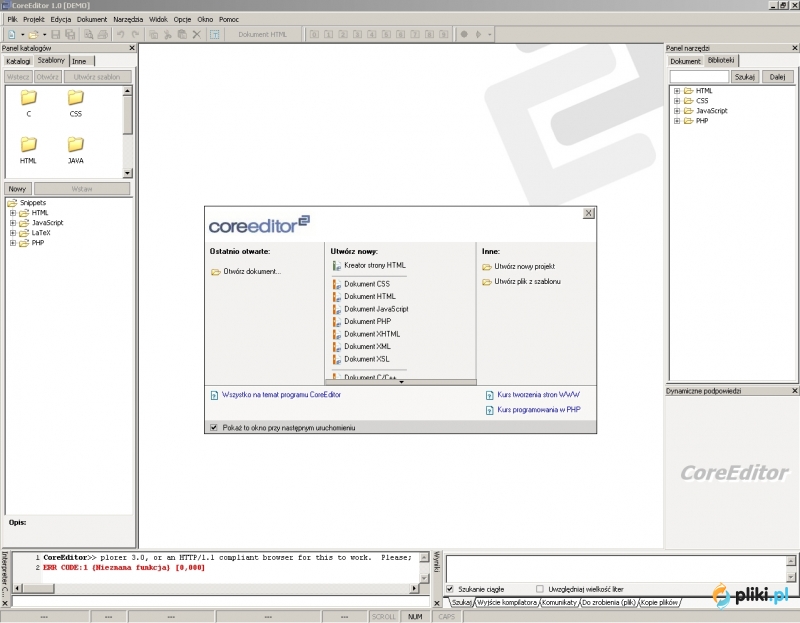Click the Redo toolbar icon
This screenshot has height=623, width=800.
pos(135,35)
